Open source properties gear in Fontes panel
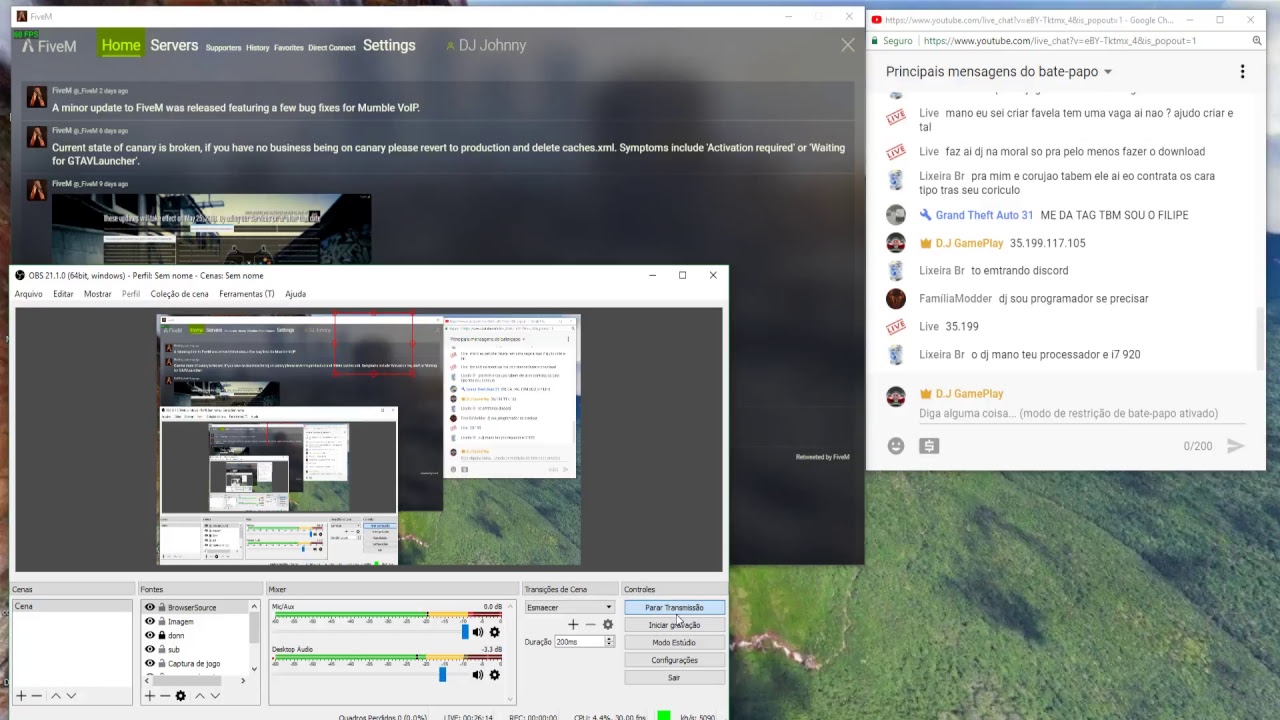This screenshot has width=1280, height=720. coord(180,695)
